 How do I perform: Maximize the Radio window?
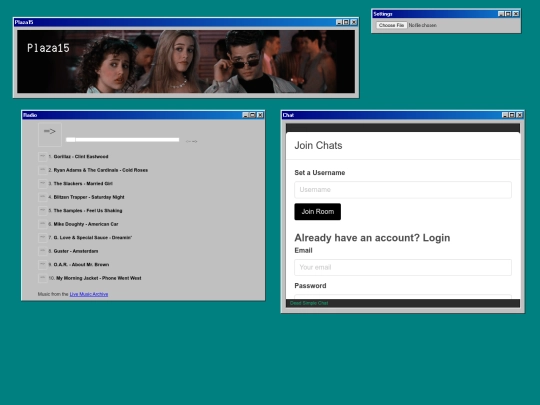coord(253,115)
